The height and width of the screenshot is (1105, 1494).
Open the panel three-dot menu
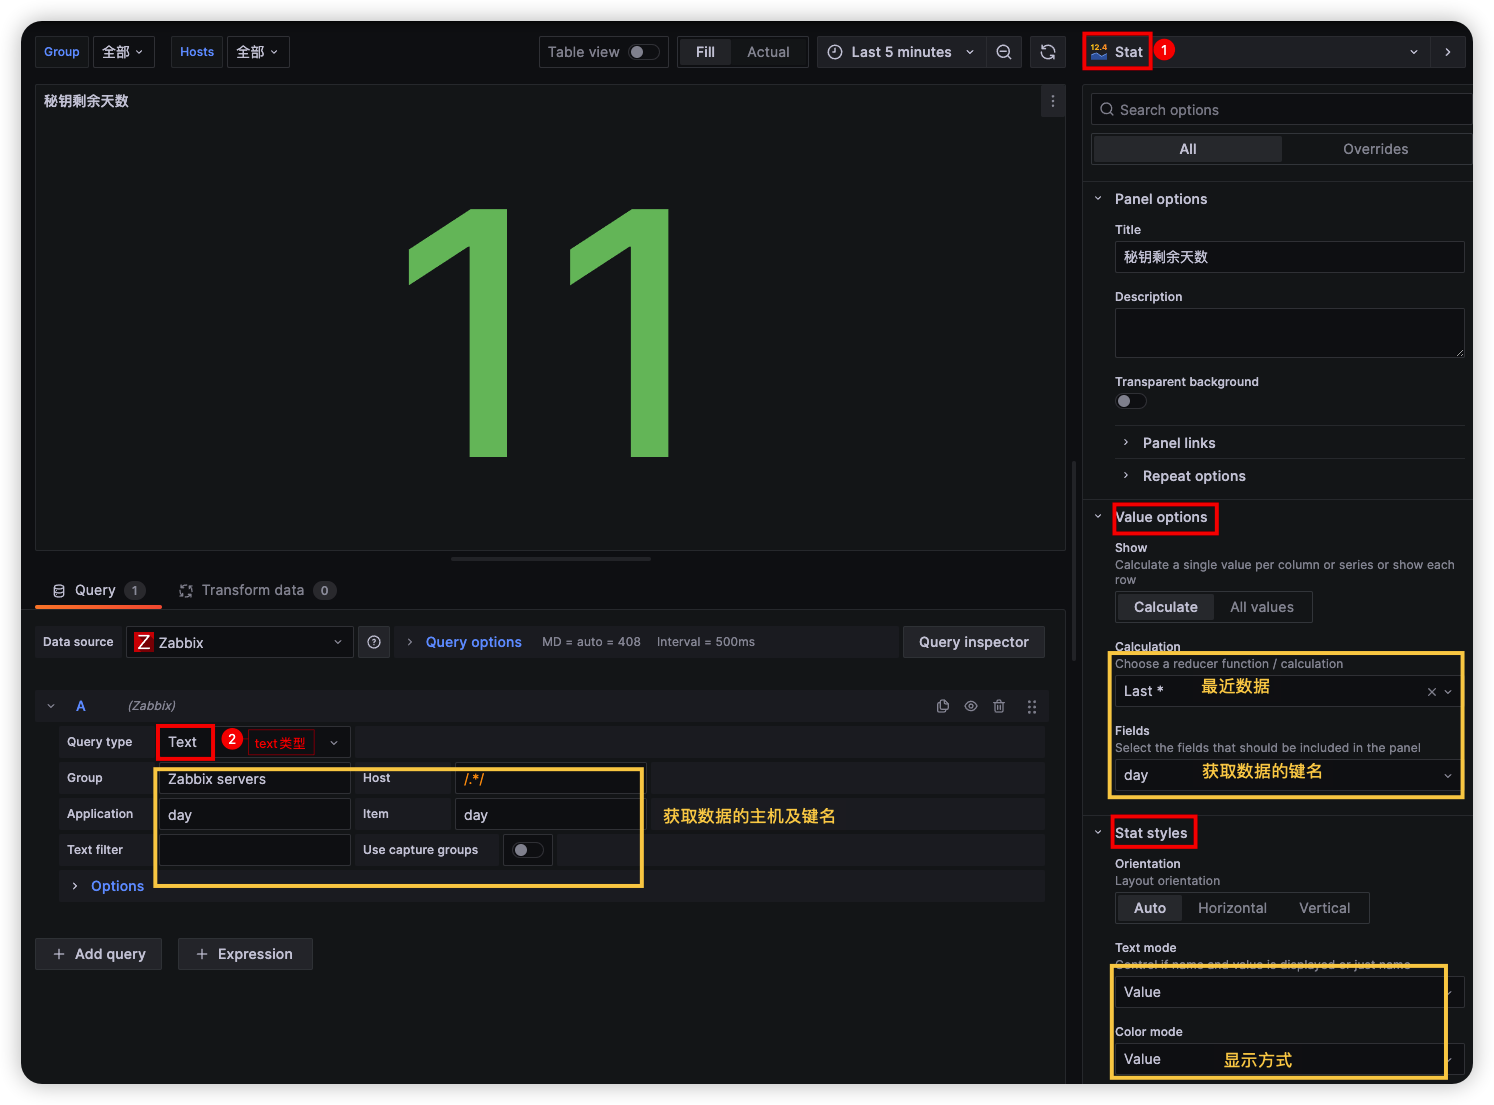click(x=1052, y=101)
